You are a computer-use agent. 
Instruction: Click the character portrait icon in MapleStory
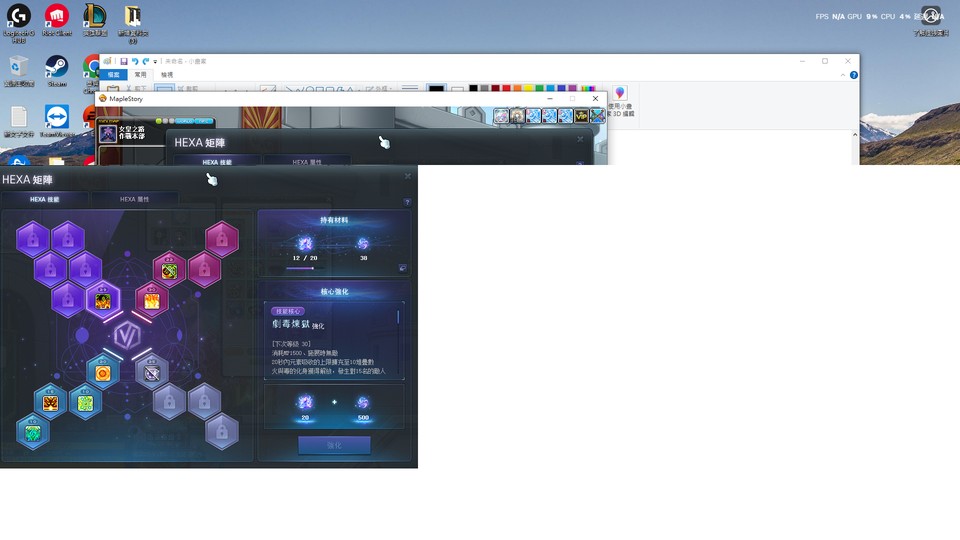pos(108,133)
